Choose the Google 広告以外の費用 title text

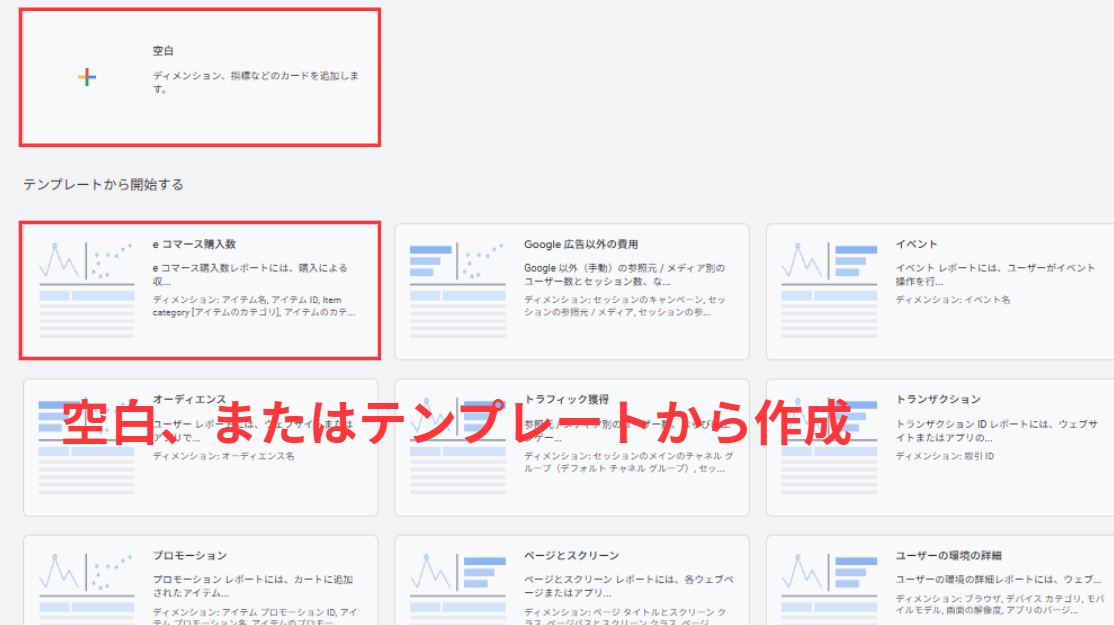click(581, 244)
